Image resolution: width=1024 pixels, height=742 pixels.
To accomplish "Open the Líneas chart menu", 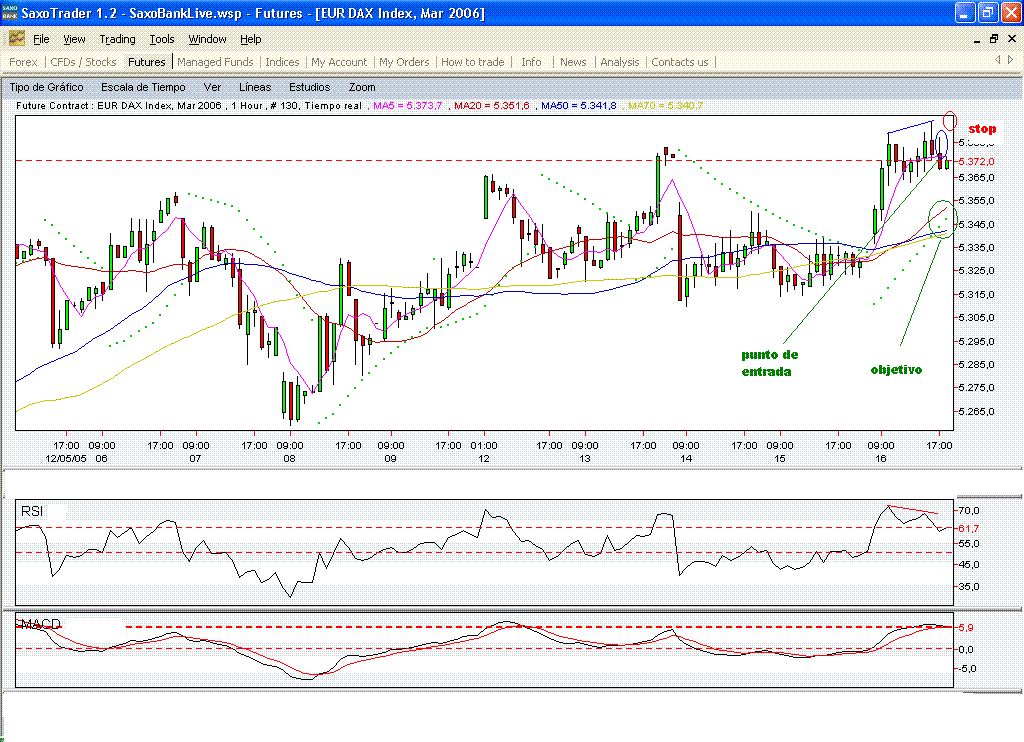I will pyautogui.click(x=255, y=87).
